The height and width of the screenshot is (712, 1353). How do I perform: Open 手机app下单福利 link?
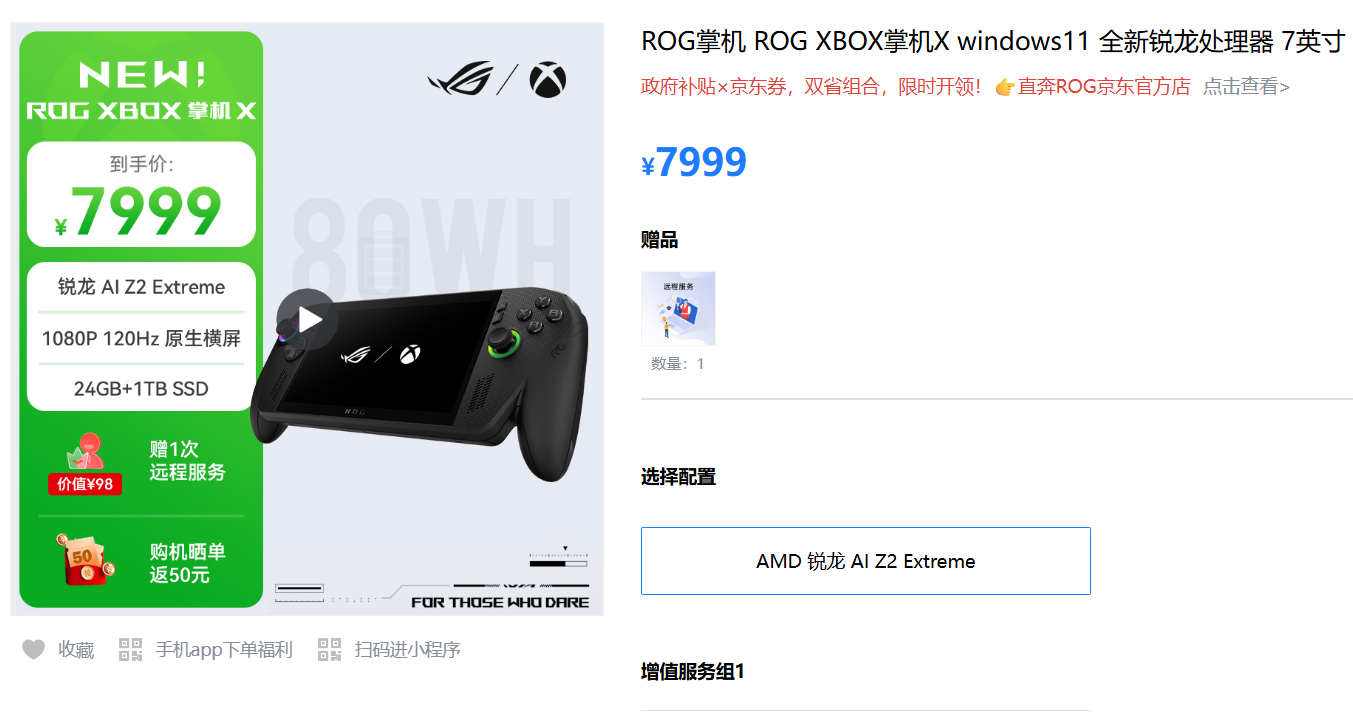pos(224,650)
